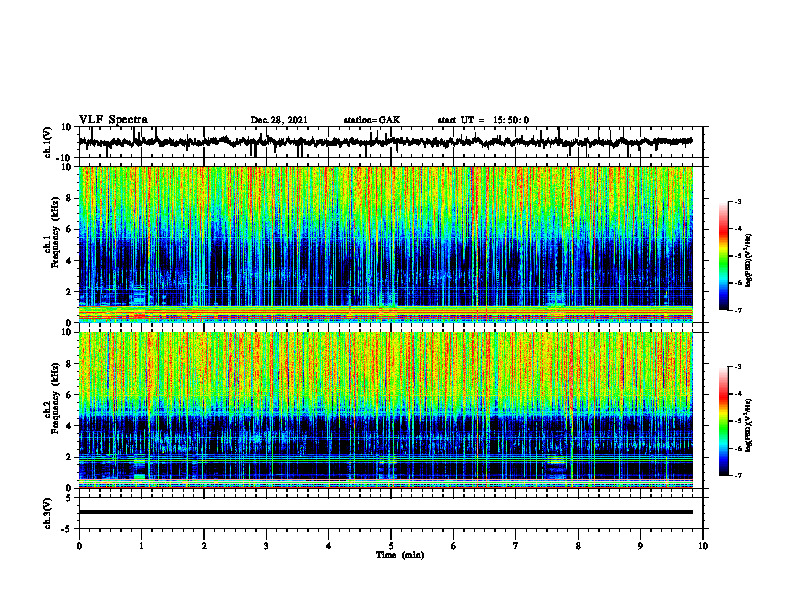Click the time axis tick label "0"
Image resolution: width=792 pixels, height=612 pixels.
coord(79,546)
